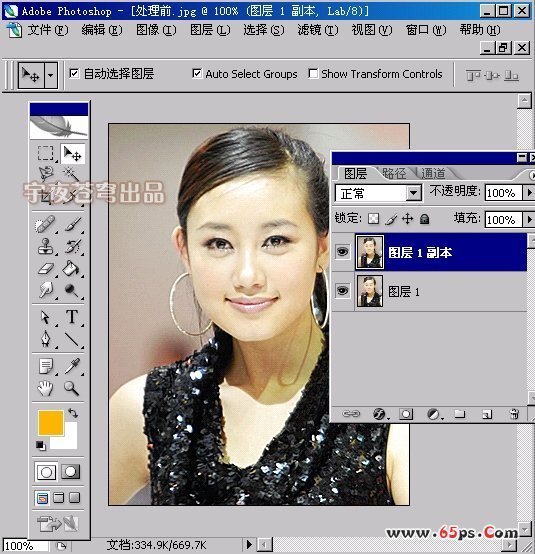Image resolution: width=535 pixels, height=554 pixels.
Task: Switch to Standard mode button
Action: (46, 472)
